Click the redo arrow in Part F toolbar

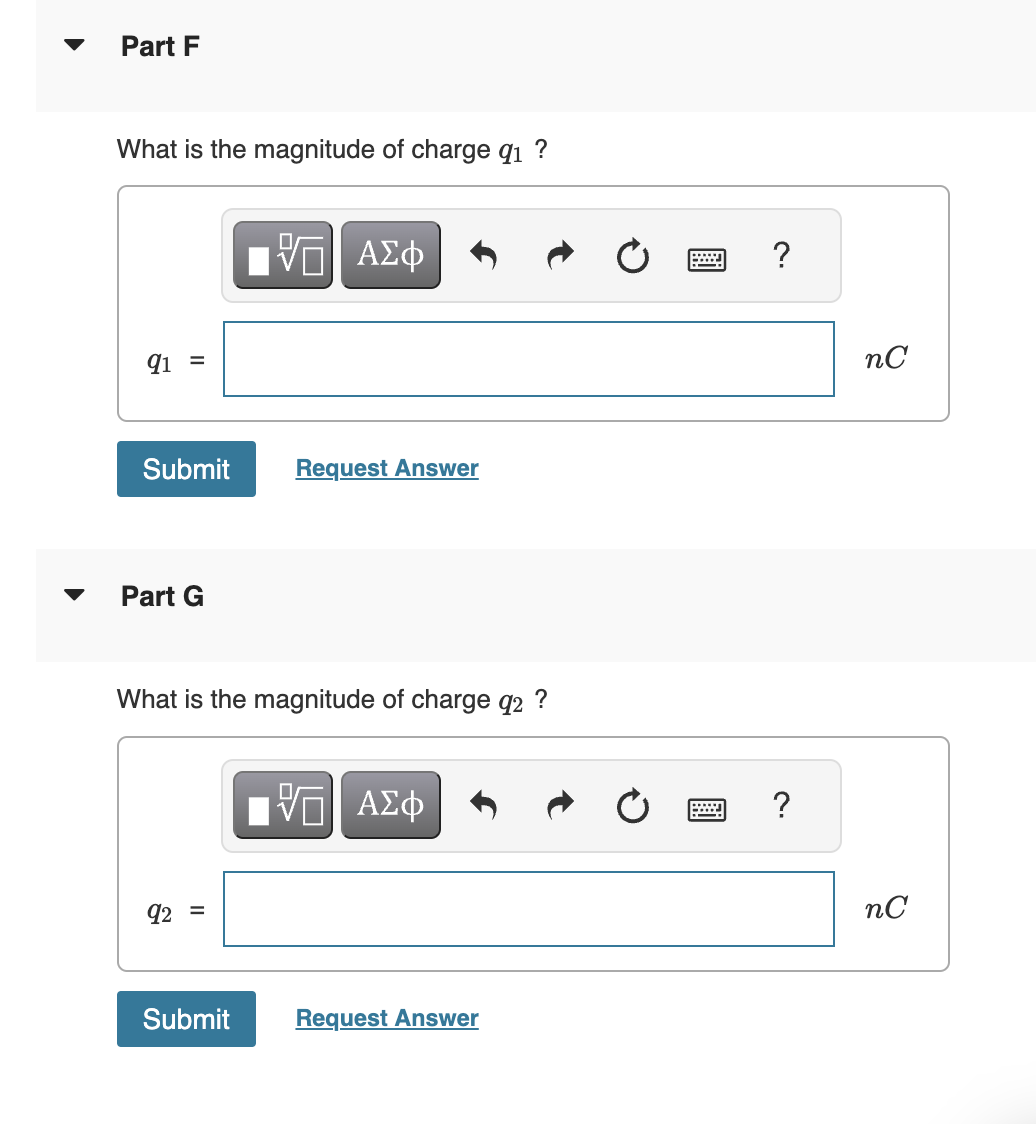(x=559, y=256)
